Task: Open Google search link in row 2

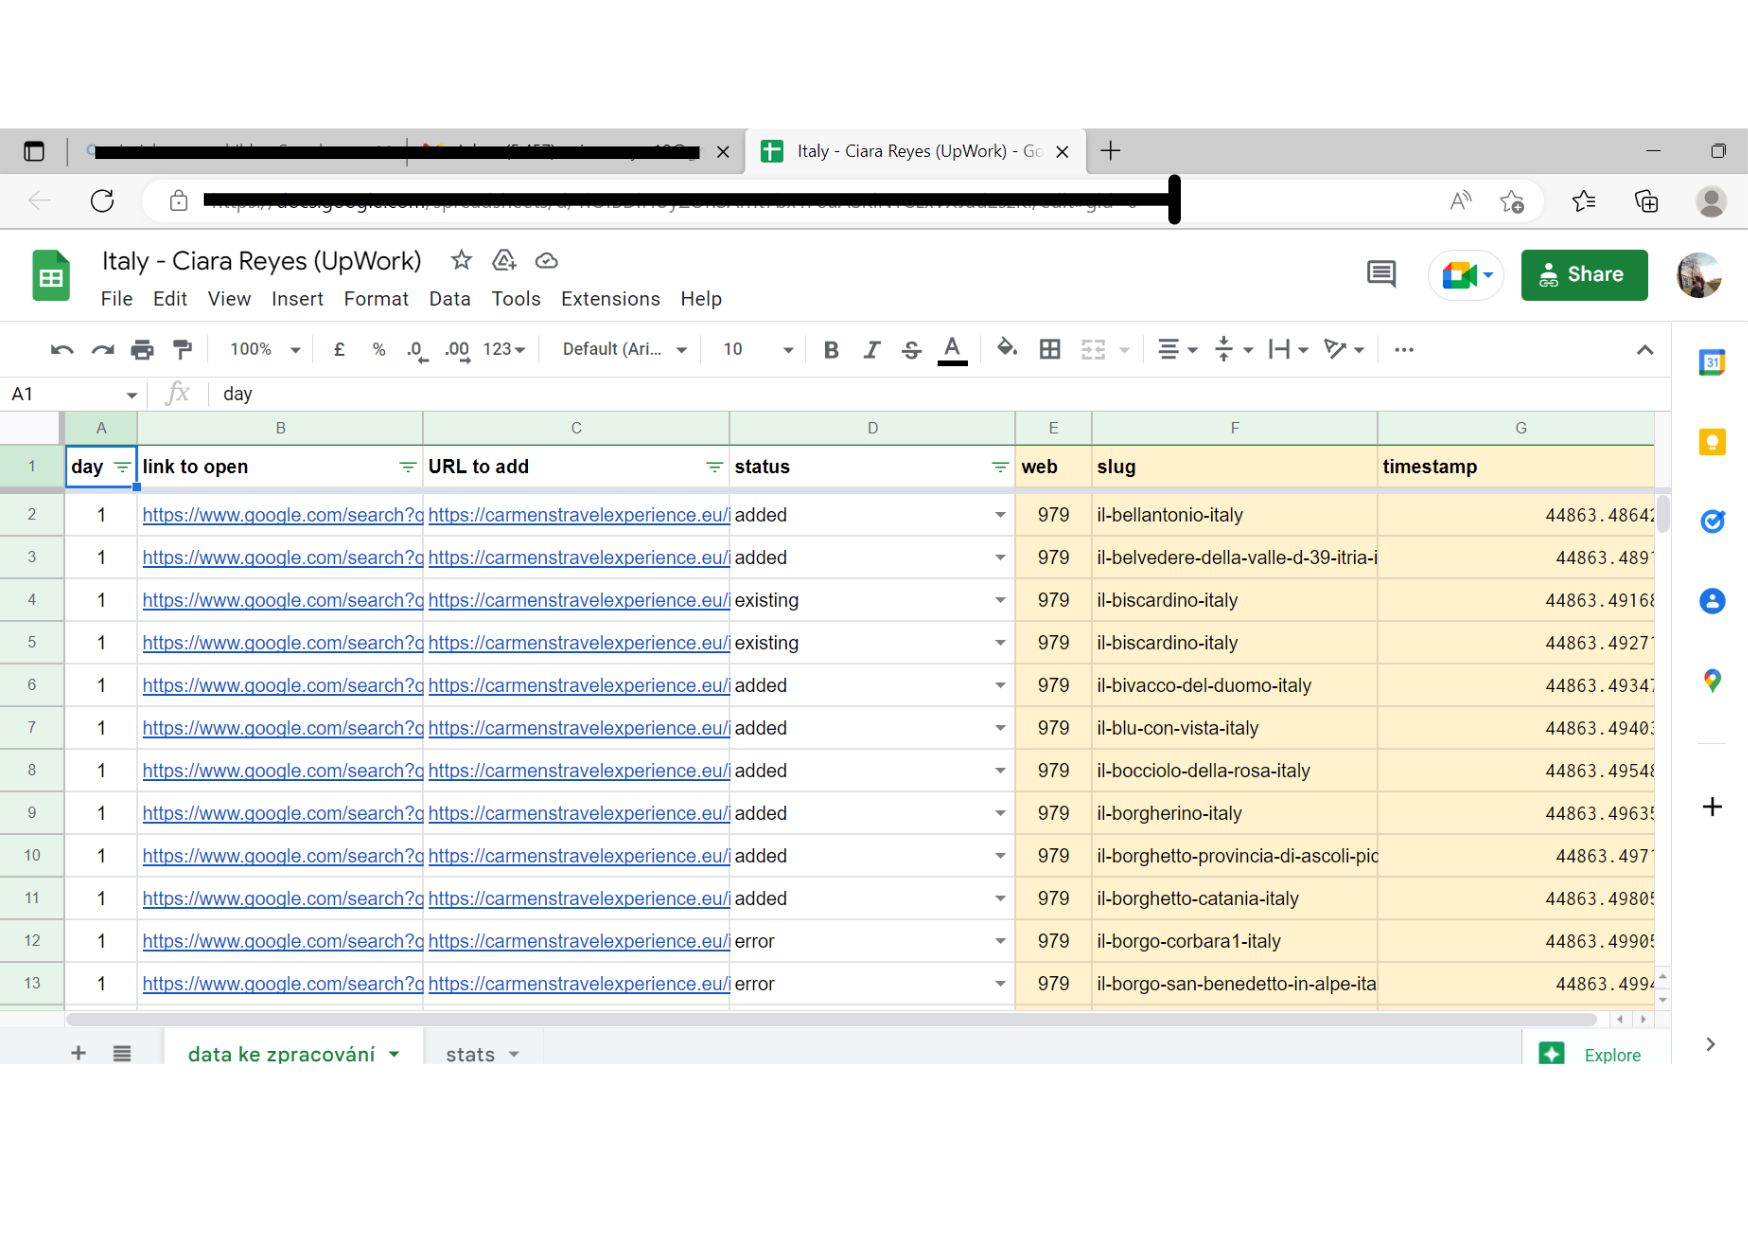Action: point(282,515)
